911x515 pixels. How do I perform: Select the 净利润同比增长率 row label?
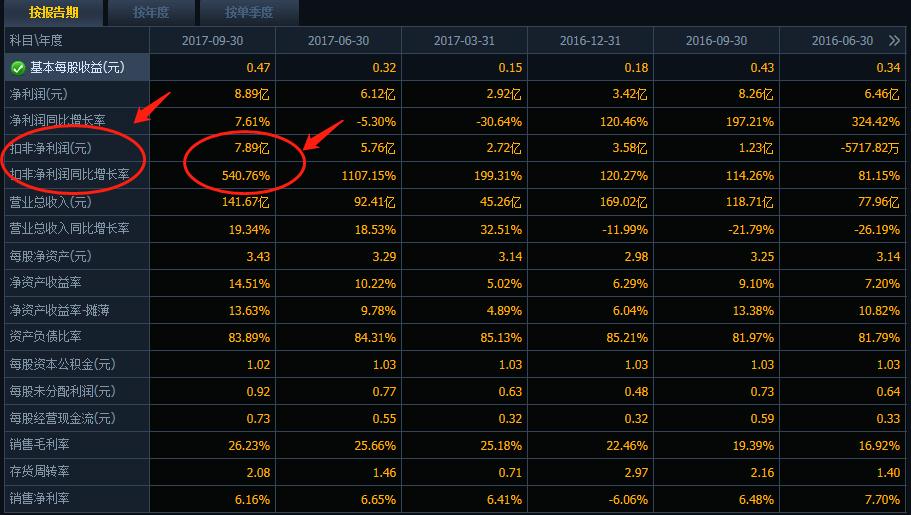point(58,120)
